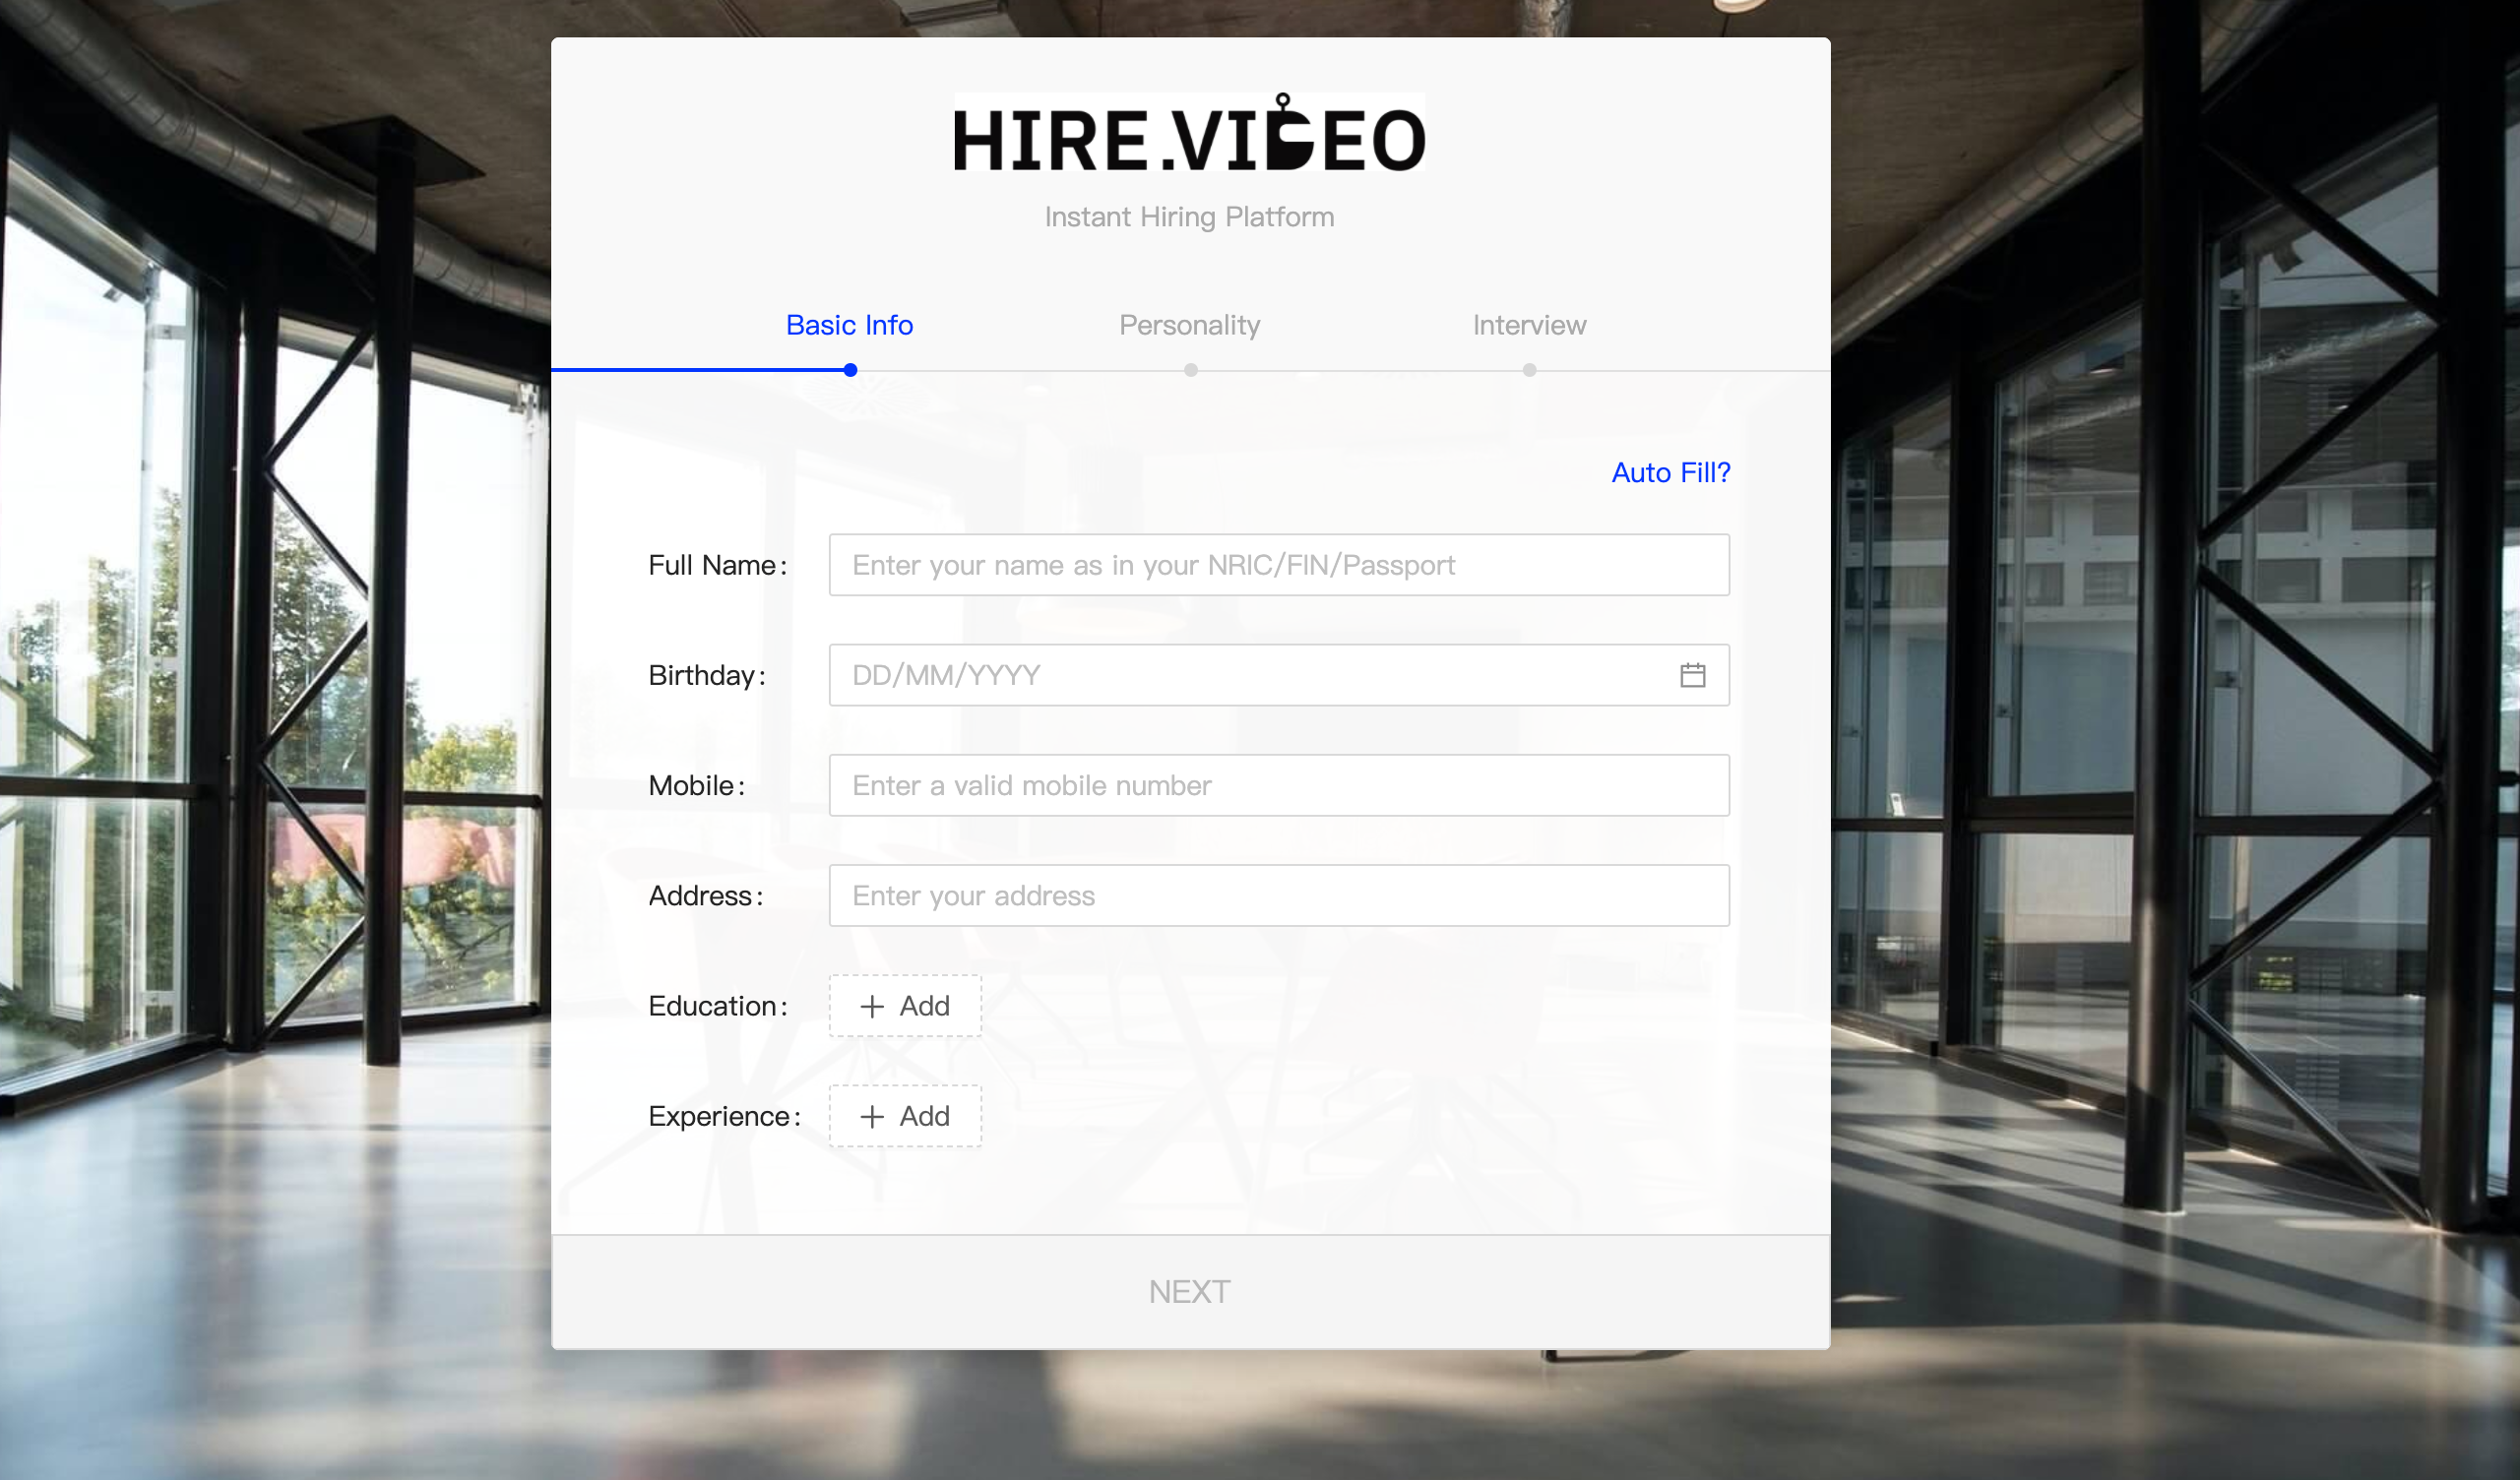Click the Auto Fill? link
This screenshot has width=2520, height=1480.
click(x=1670, y=472)
